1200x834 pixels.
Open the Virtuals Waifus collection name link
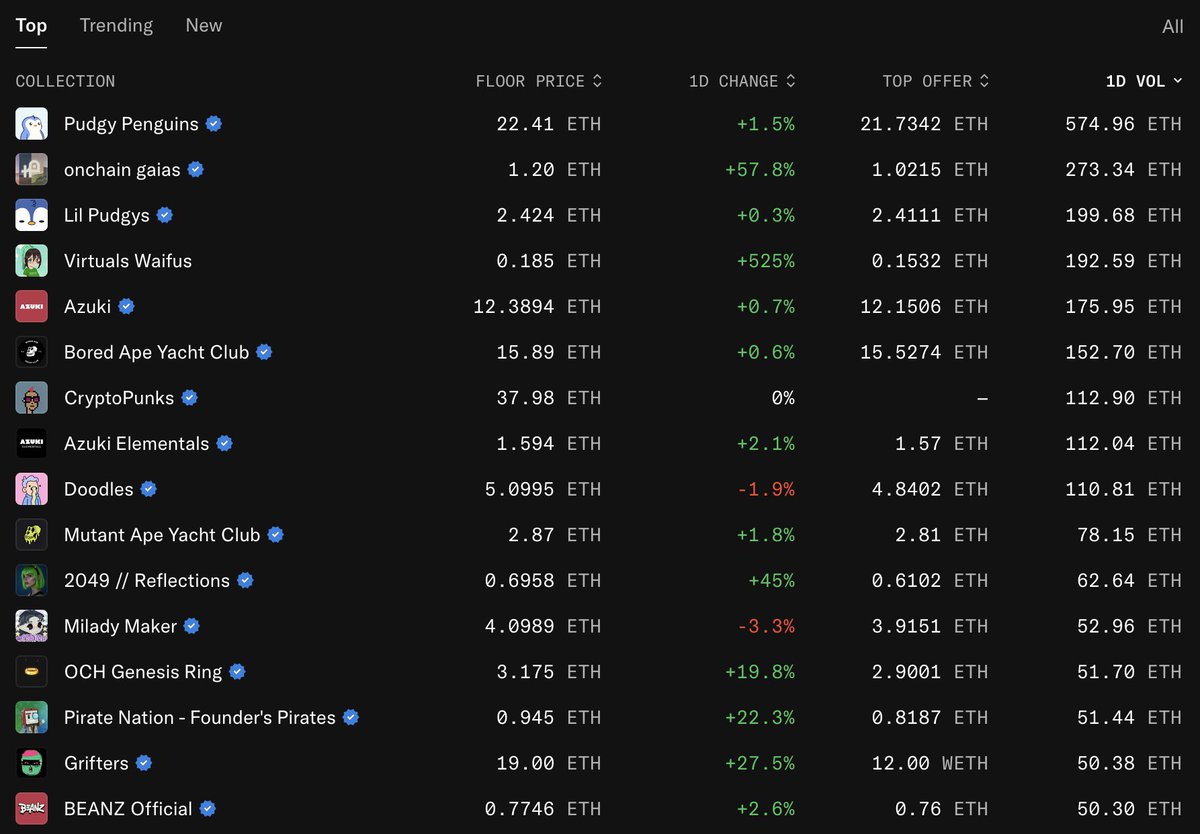coord(128,261)
